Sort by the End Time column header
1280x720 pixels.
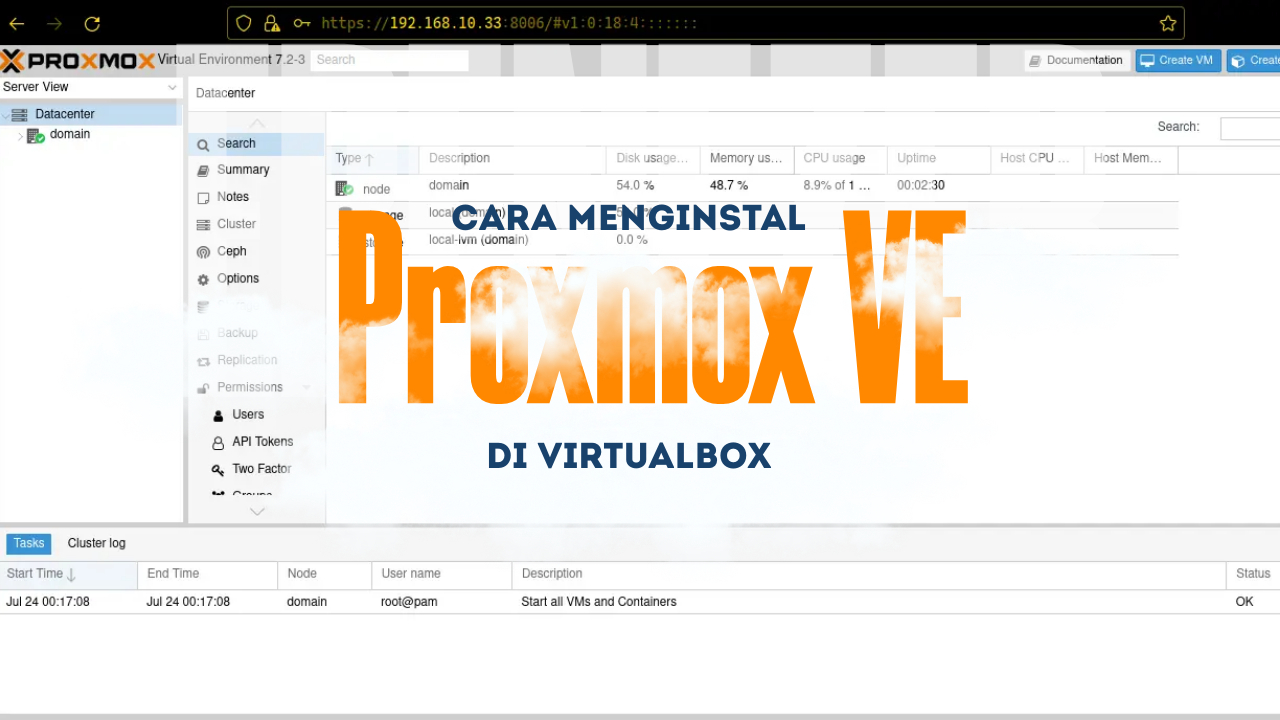pyautogui.click(x=208, y=574)
